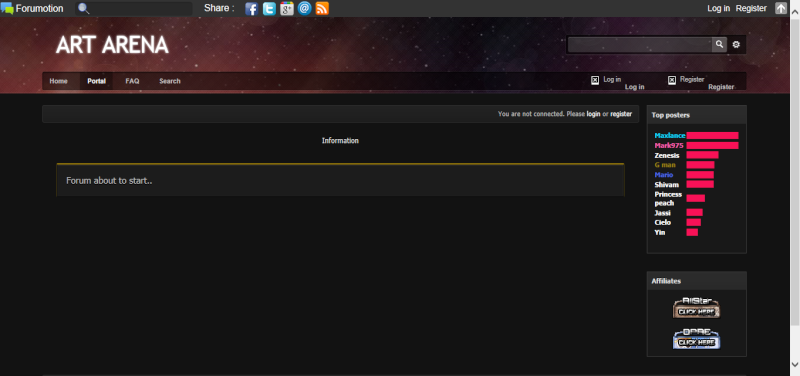Screen dimensions: 800x376
Task: Click the register link in not-connected notice
Action: pyautogui.click(x=621, y=114)
